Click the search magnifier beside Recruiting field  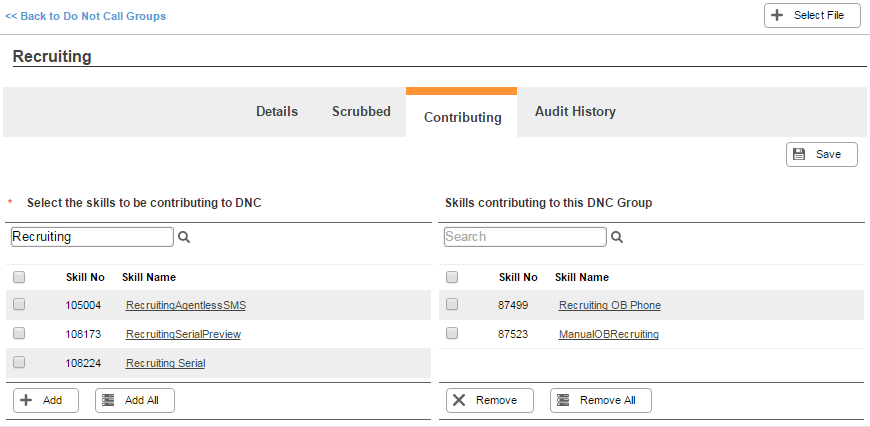tap(184, 237)
